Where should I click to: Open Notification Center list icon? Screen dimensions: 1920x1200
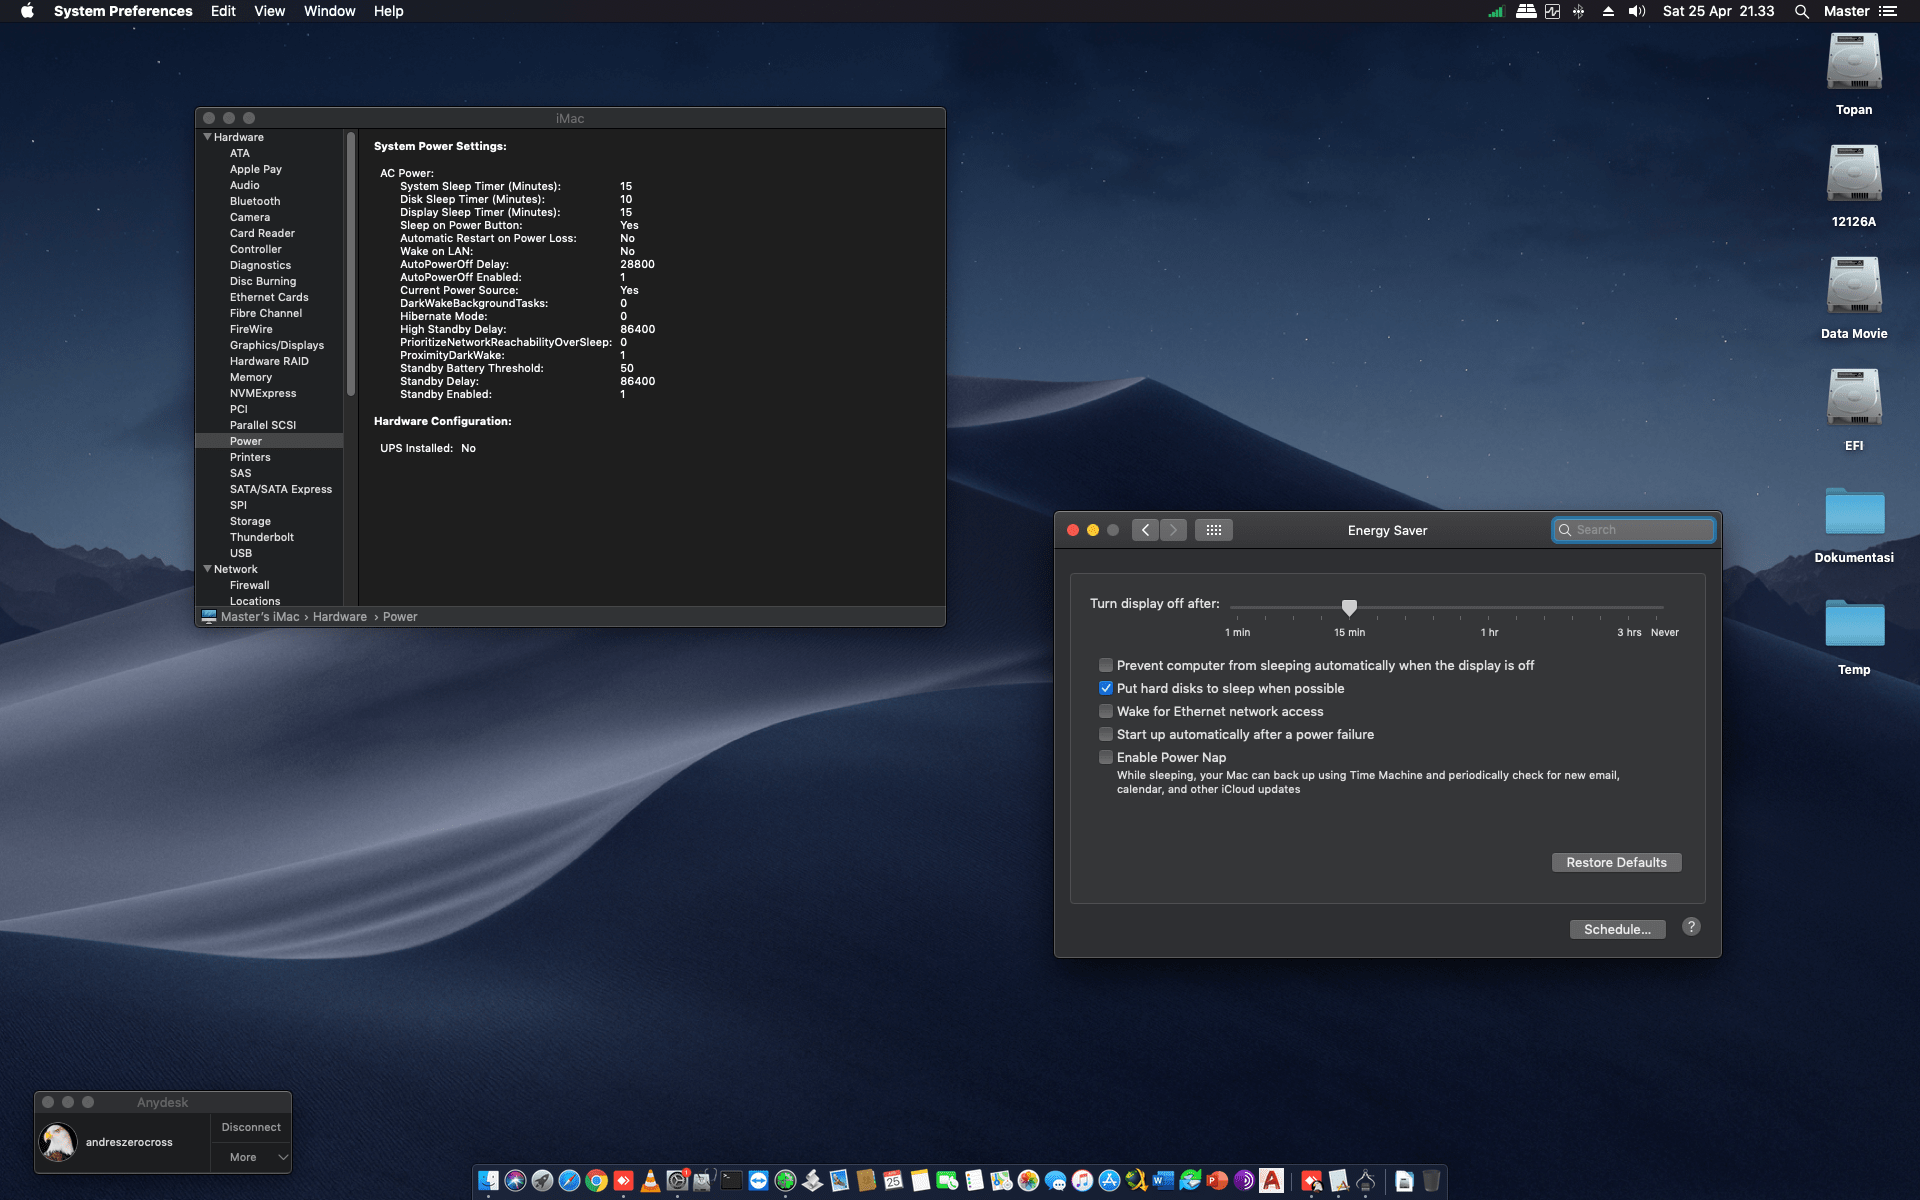1887,11
